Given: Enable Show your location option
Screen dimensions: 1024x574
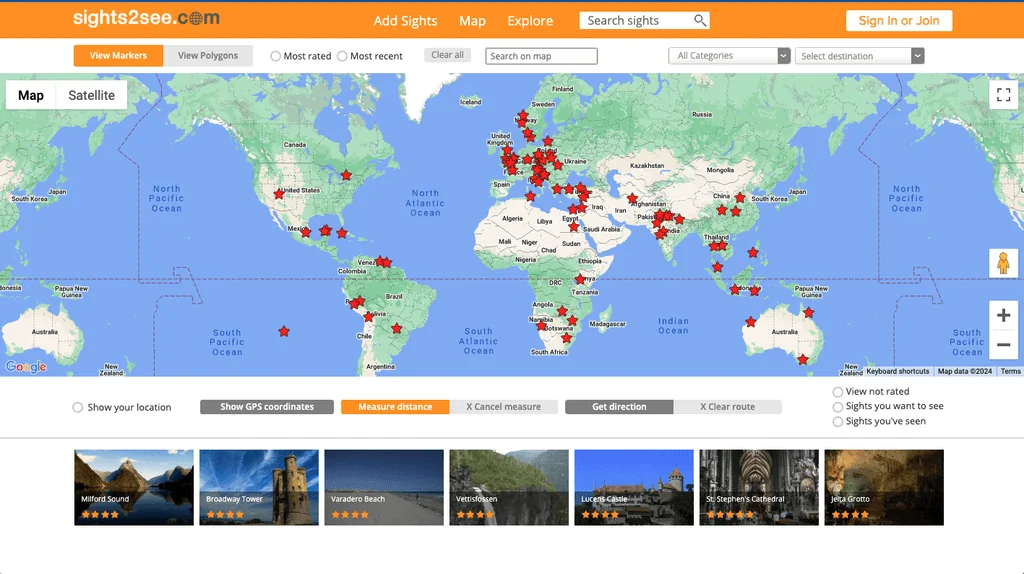Looking at the screenshot, I should [x=78, y=407].
